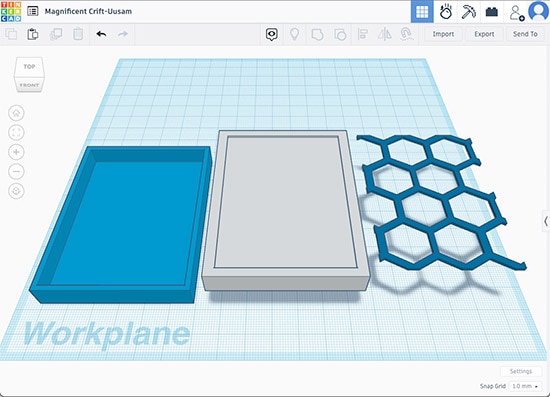Open the Sim Lab dropping apple icon
550x397 pixels.
point(445,12)
